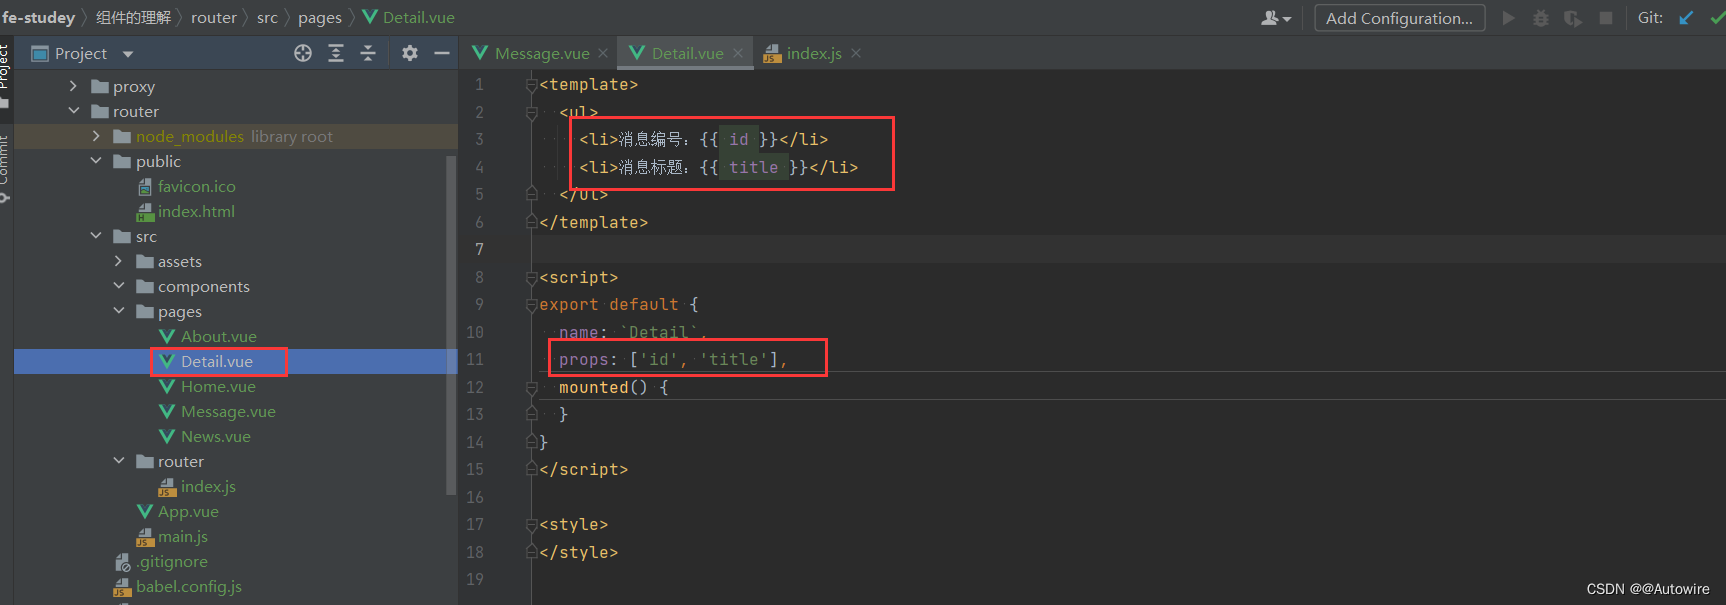Click the expand all icon in Project panel
The image size is (1726, 605).
click(x=336, y=53)
